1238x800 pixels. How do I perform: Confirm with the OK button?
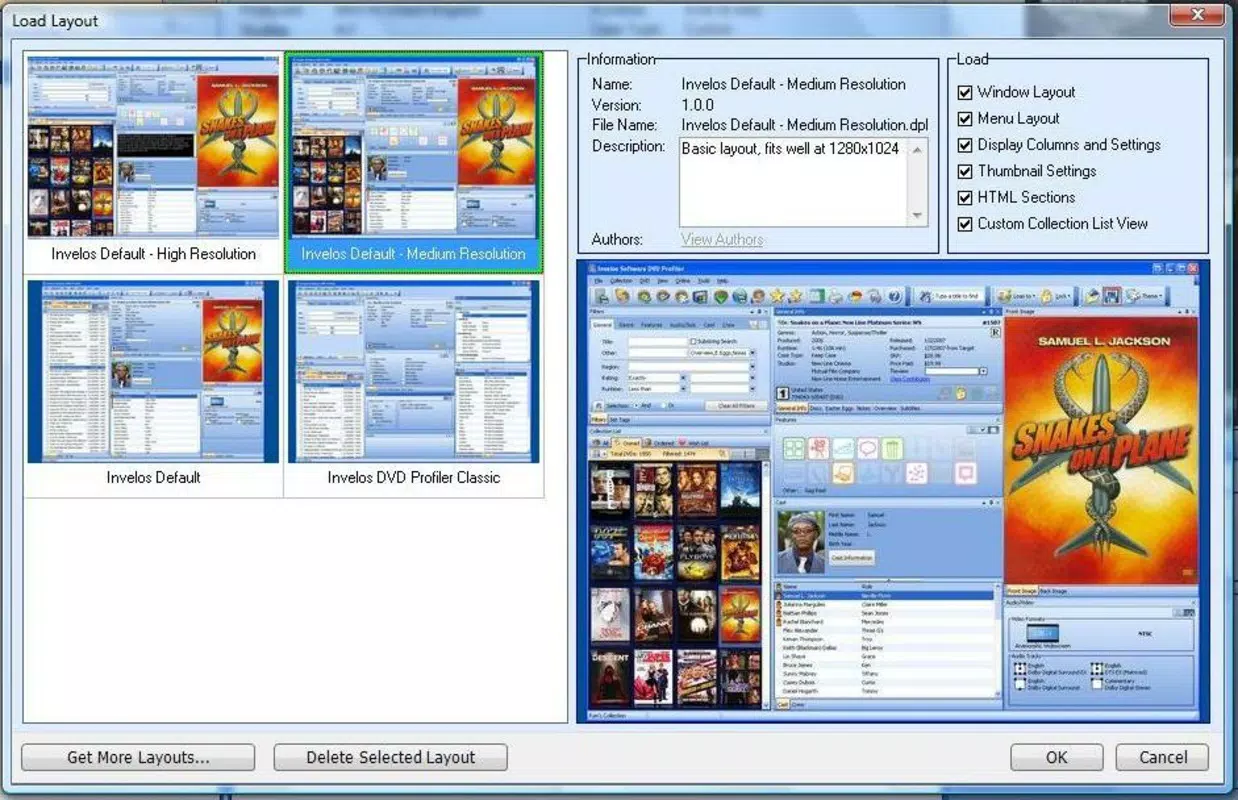1056,757
